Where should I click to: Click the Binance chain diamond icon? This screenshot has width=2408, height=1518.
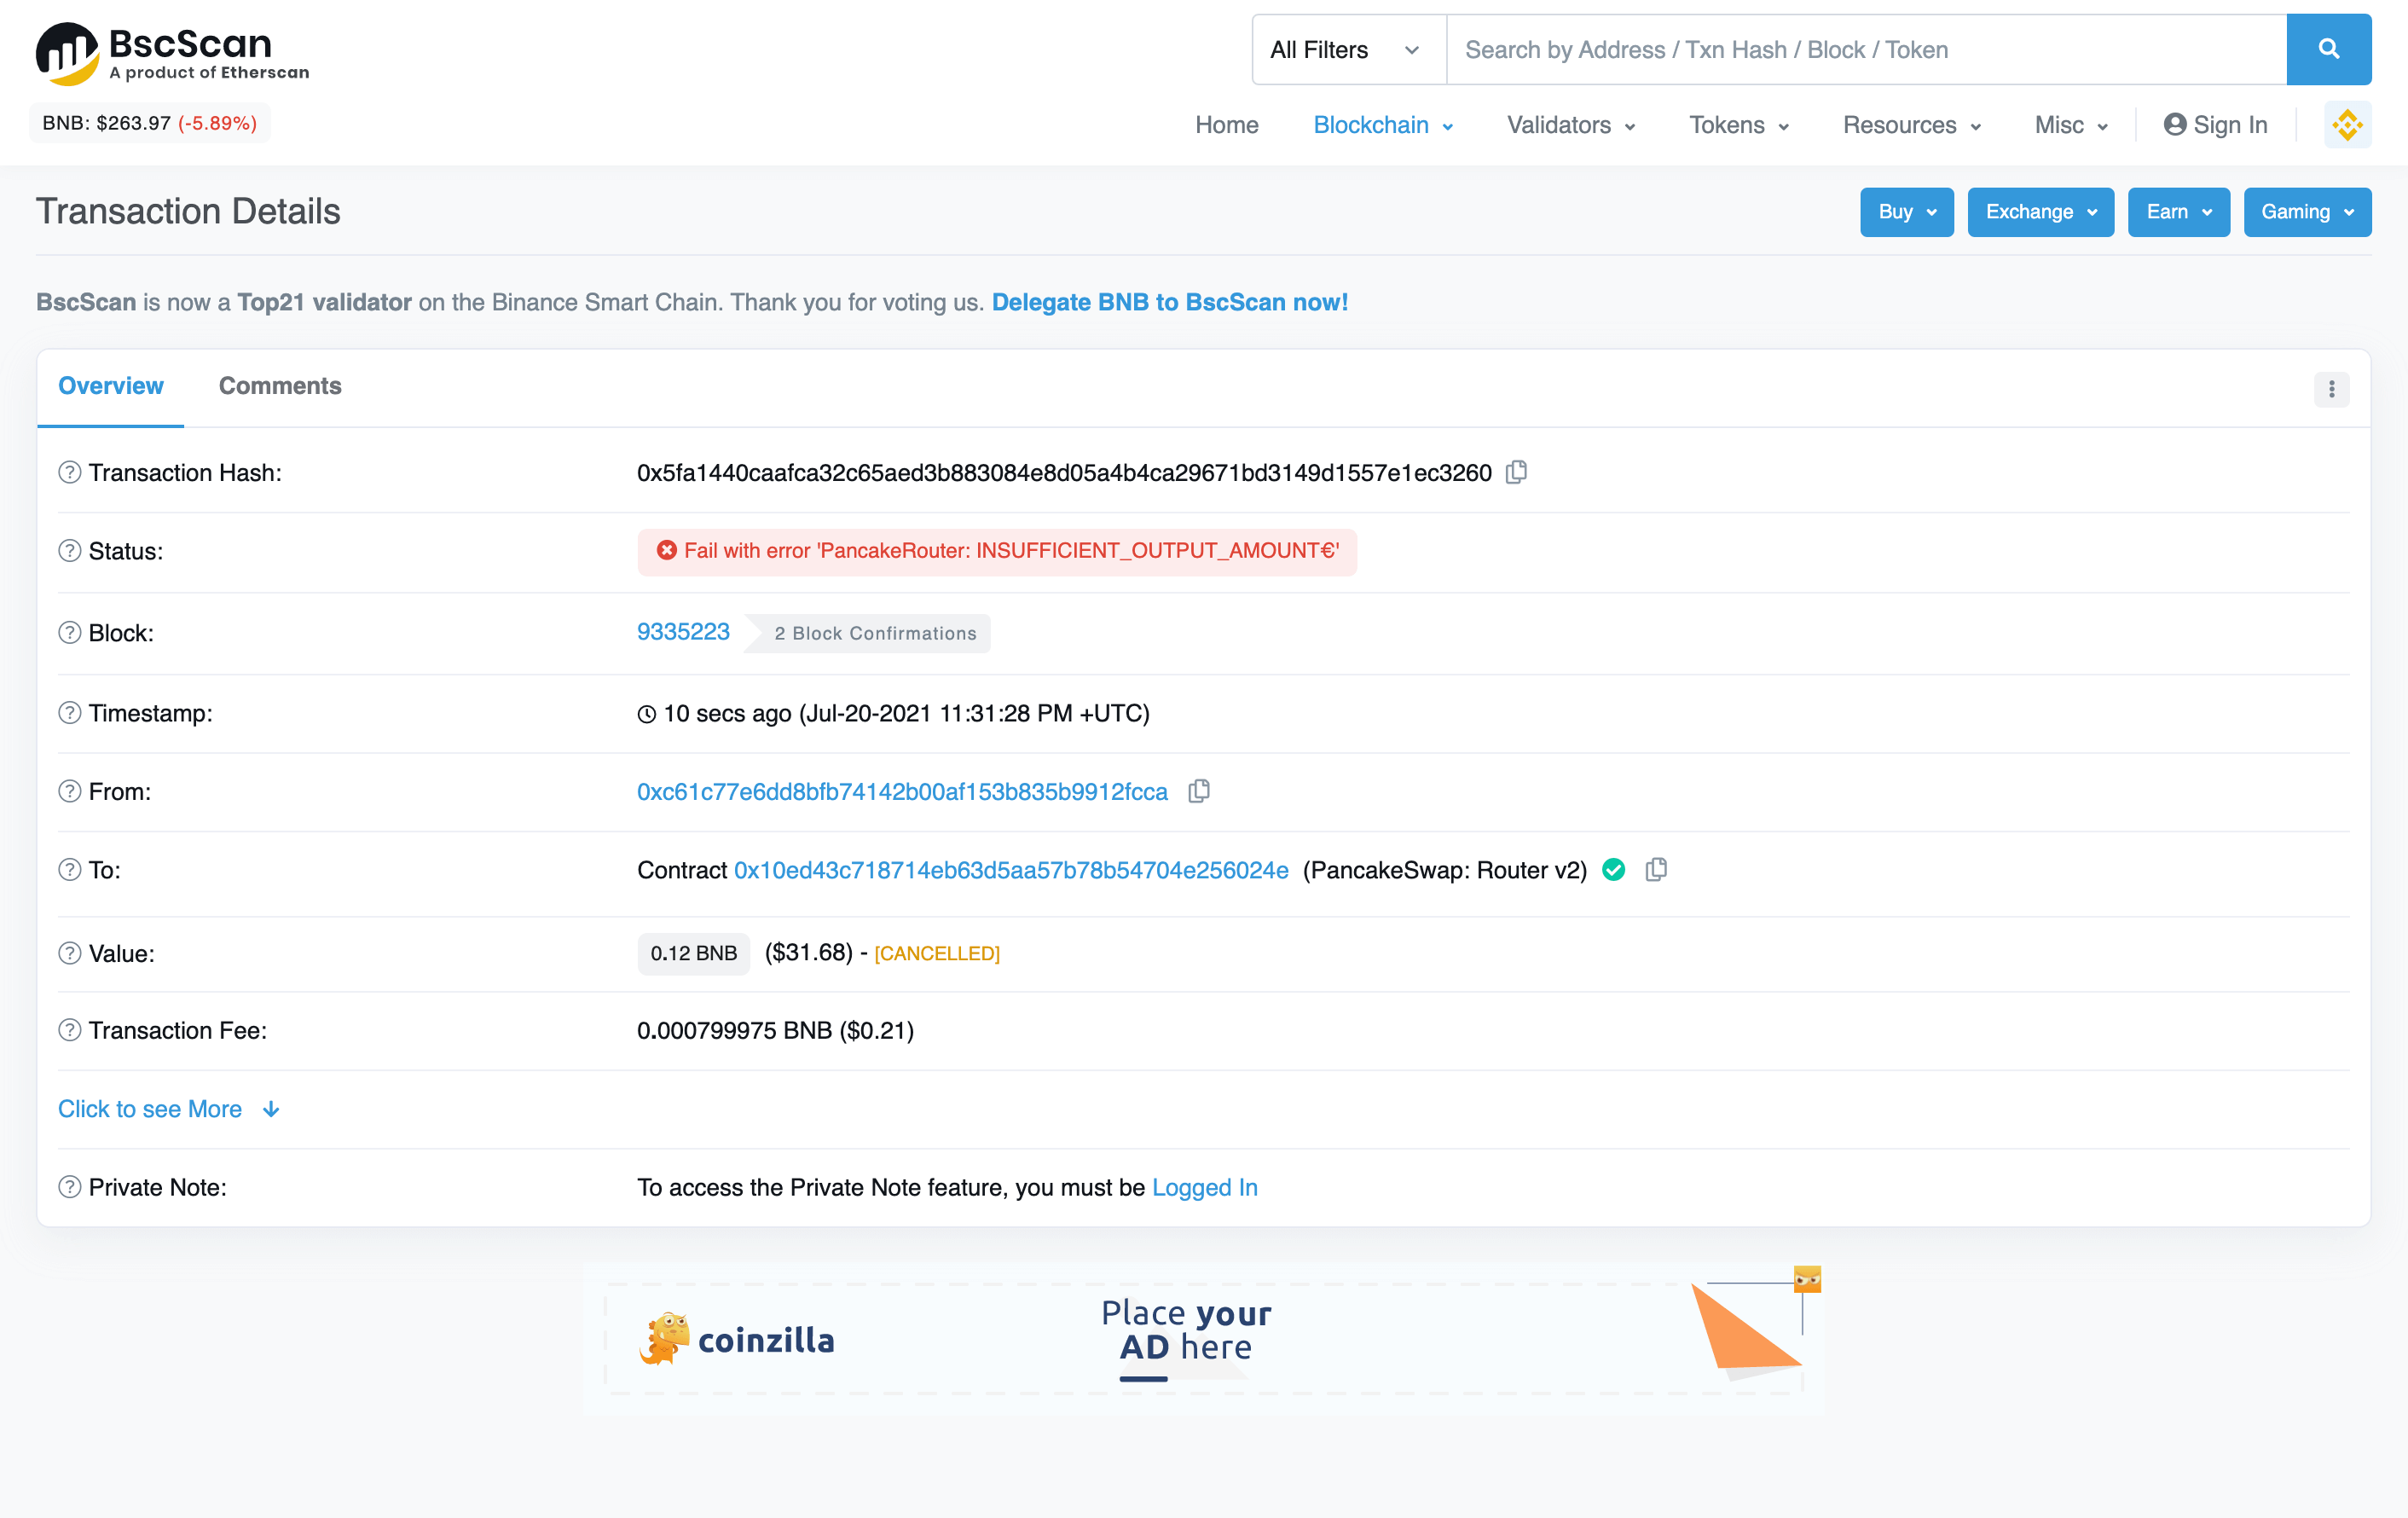[x=2347, y=125]
